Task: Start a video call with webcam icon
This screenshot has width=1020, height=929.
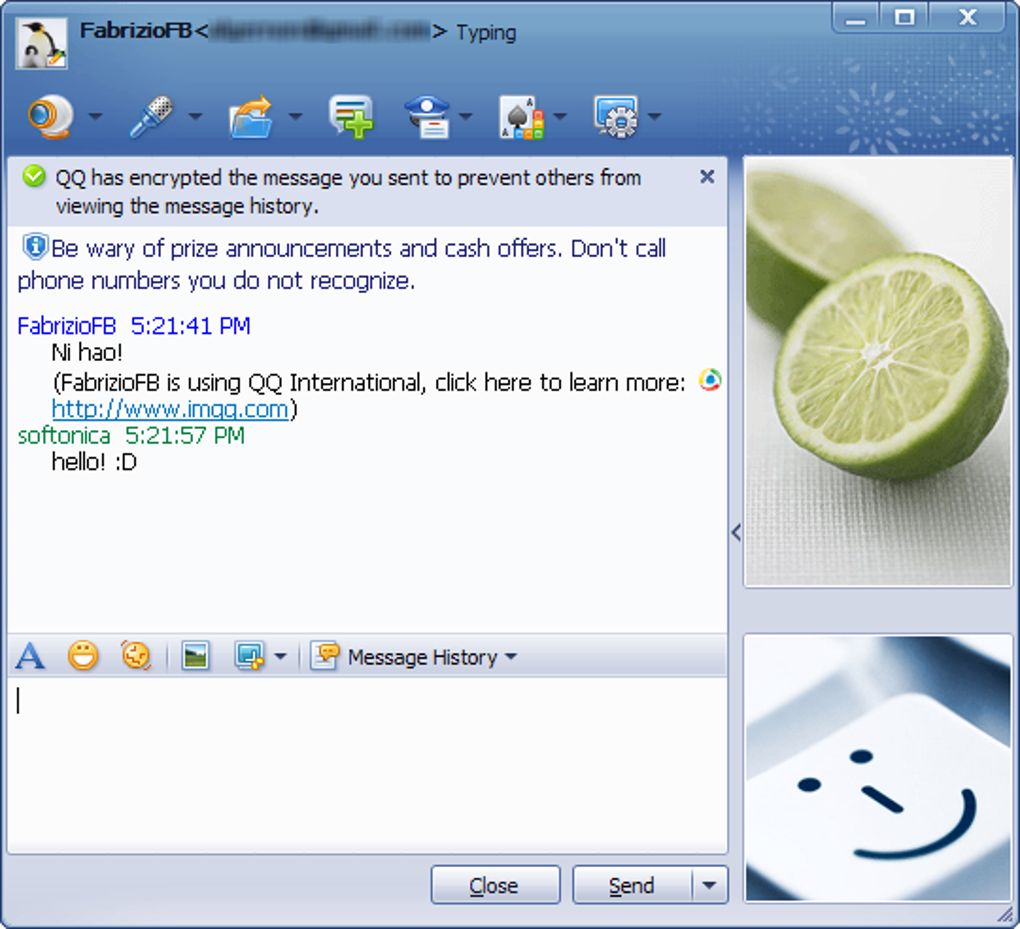Action: coord(50,116)
